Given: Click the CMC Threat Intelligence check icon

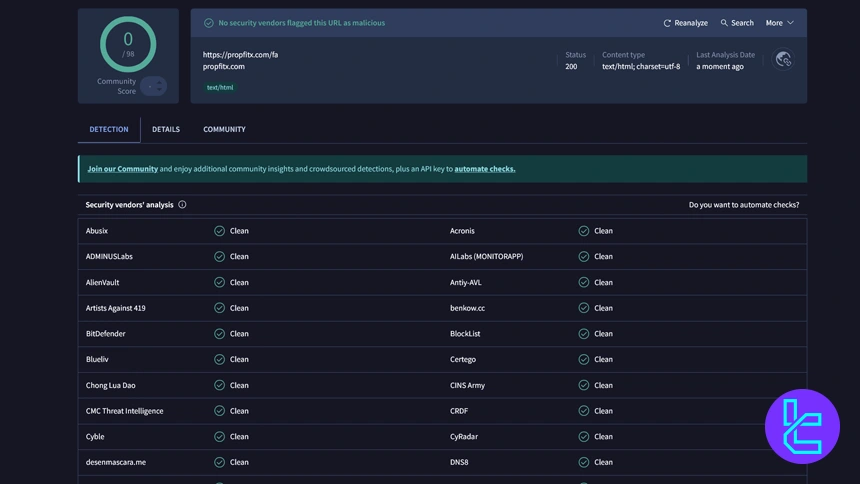Looking at the screenshot, I should coord(219,411).
